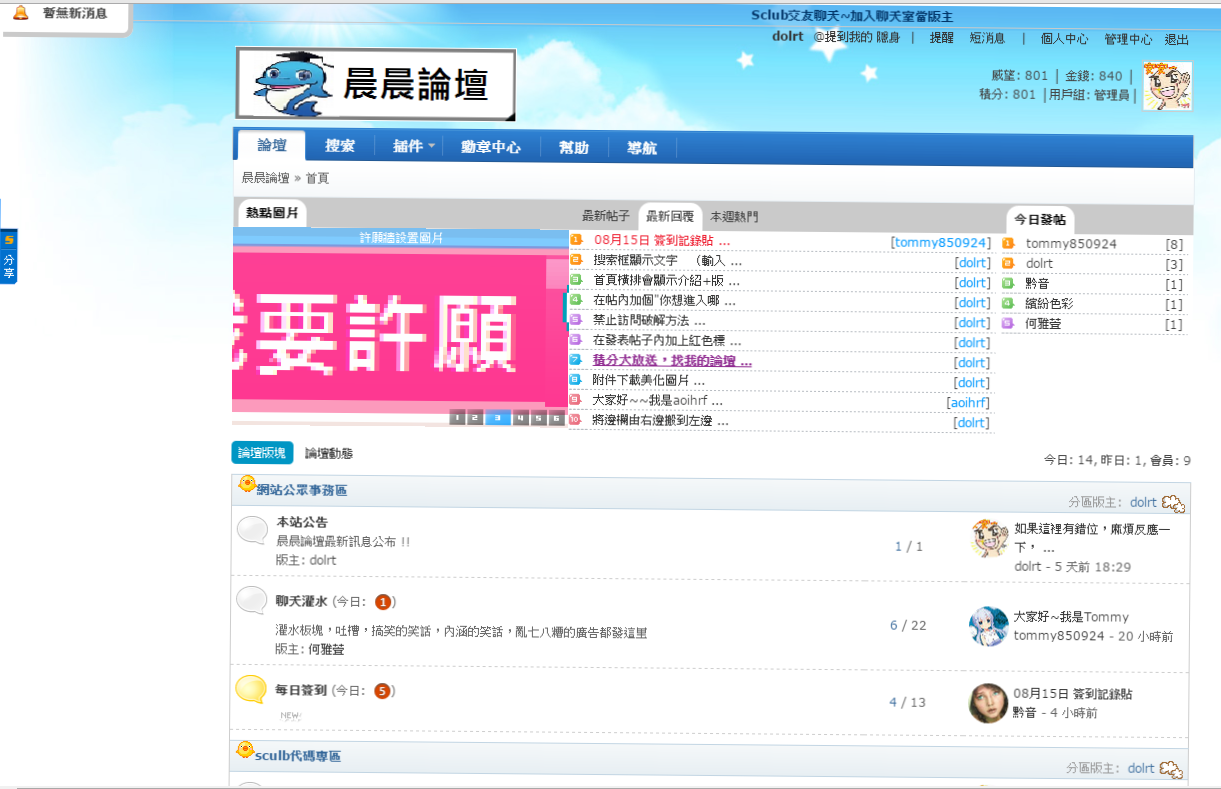Open the 08月15日 簽到記錄貼 post link
The width and height of the screenshot is (1221, 789).
[x=661, y=241]
